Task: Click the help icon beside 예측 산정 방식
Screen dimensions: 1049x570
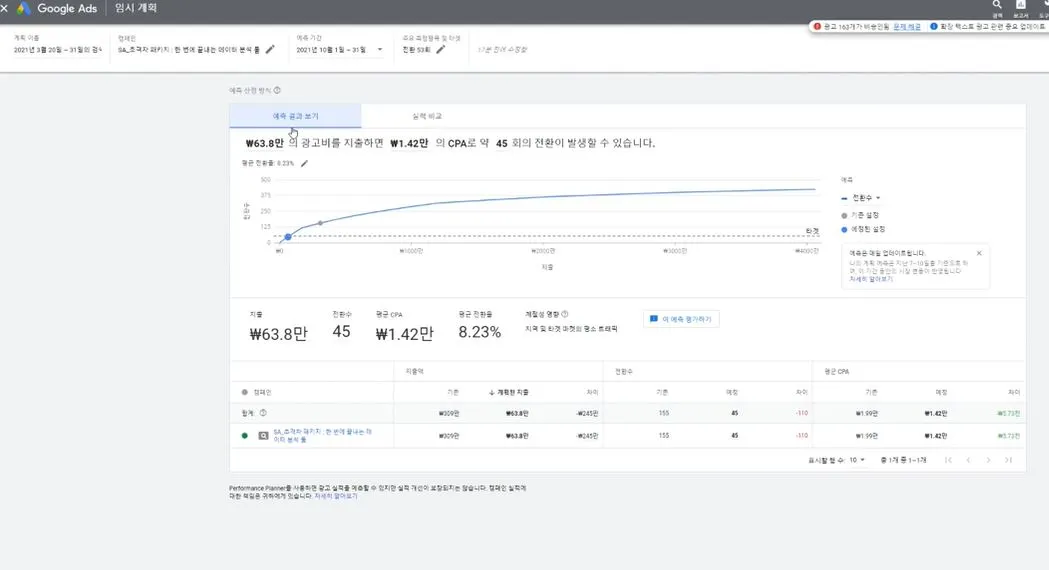Action: point(277,90)
